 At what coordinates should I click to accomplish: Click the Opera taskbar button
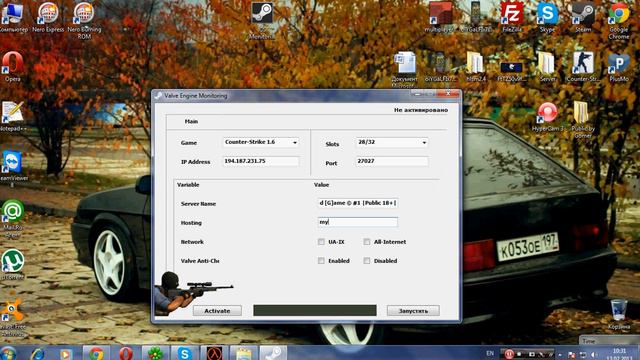tap(126, 353)
